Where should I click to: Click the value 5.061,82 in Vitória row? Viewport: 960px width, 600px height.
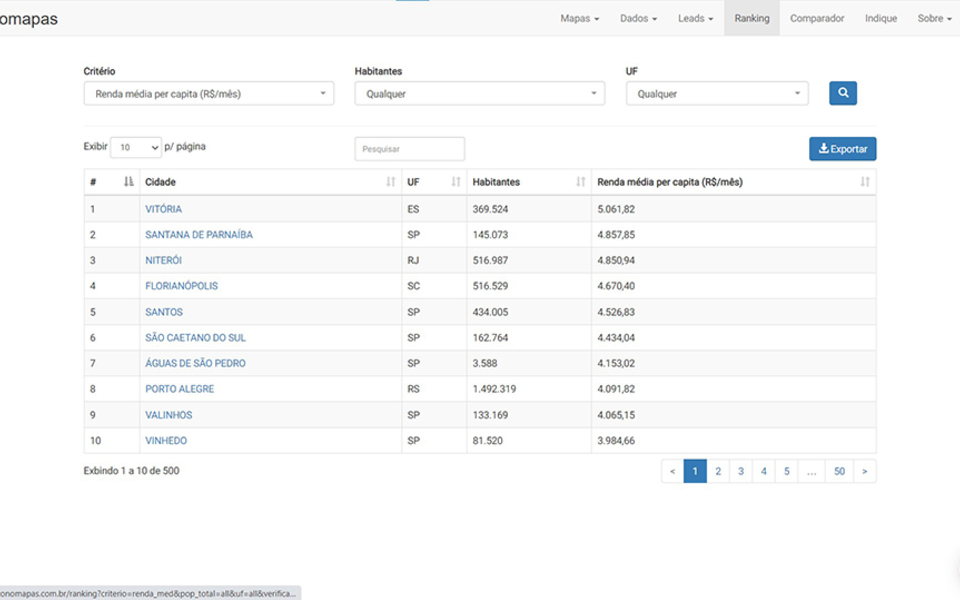tap(616, 209)
